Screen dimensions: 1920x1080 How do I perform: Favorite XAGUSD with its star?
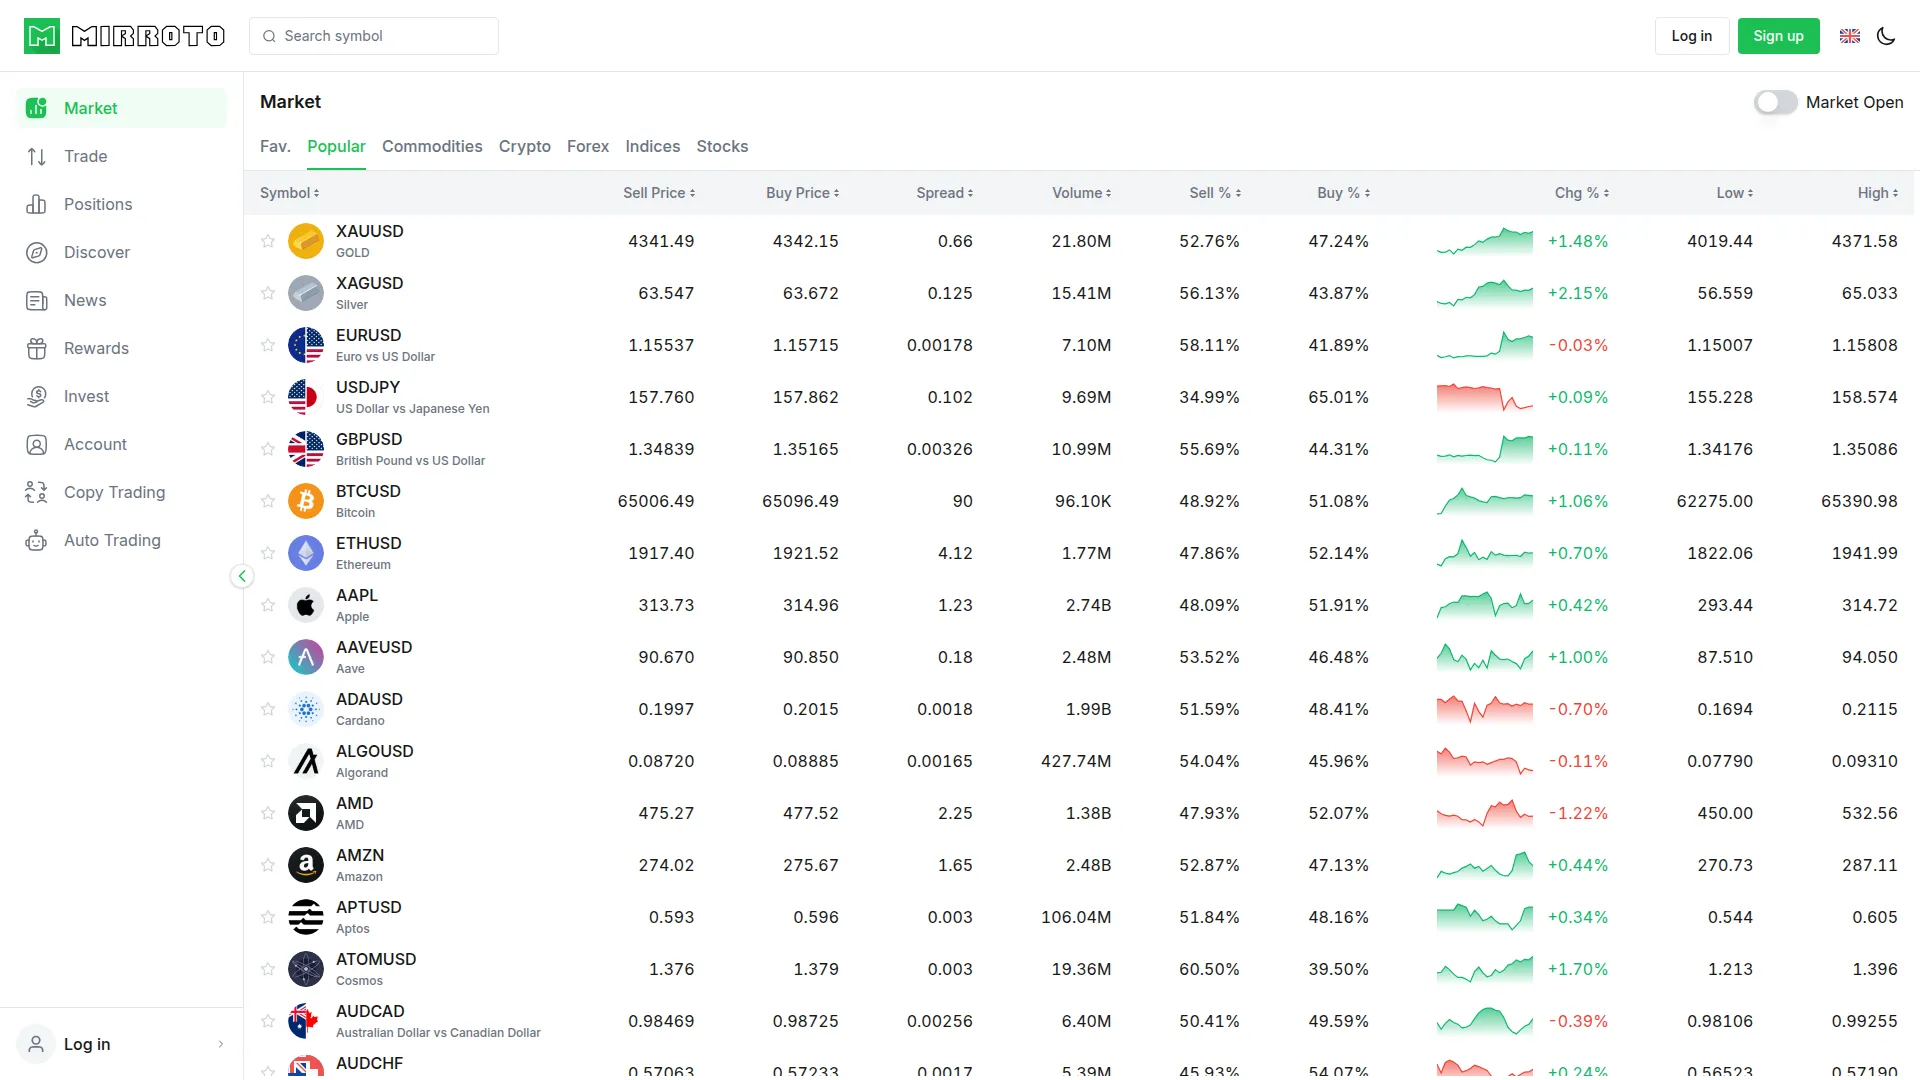click(x=268, y=293)
